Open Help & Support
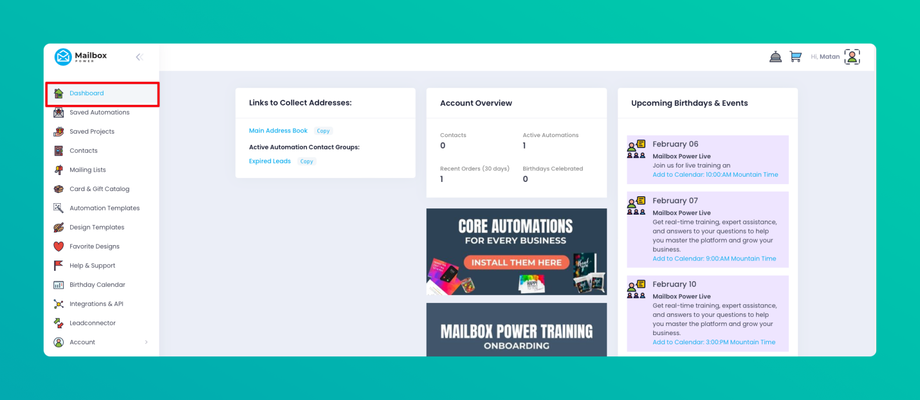The width and height of the screenshot is (920, 400). [92, 265]
